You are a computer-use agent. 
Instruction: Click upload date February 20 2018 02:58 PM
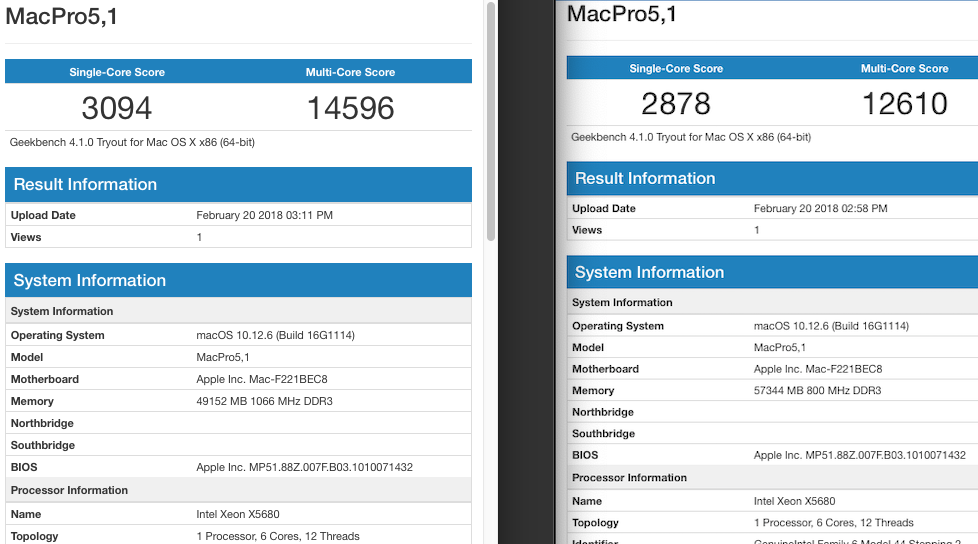[x=820, y=208]
